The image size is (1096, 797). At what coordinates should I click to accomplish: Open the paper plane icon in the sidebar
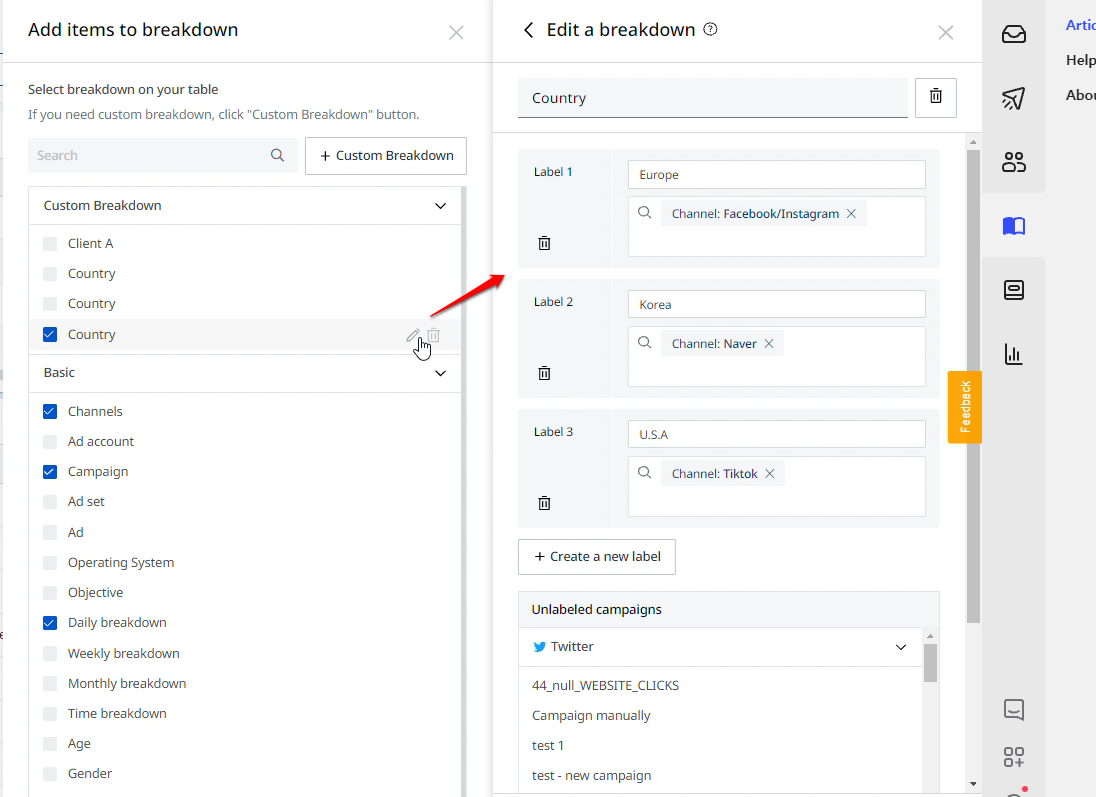(x=1014, y=98)
